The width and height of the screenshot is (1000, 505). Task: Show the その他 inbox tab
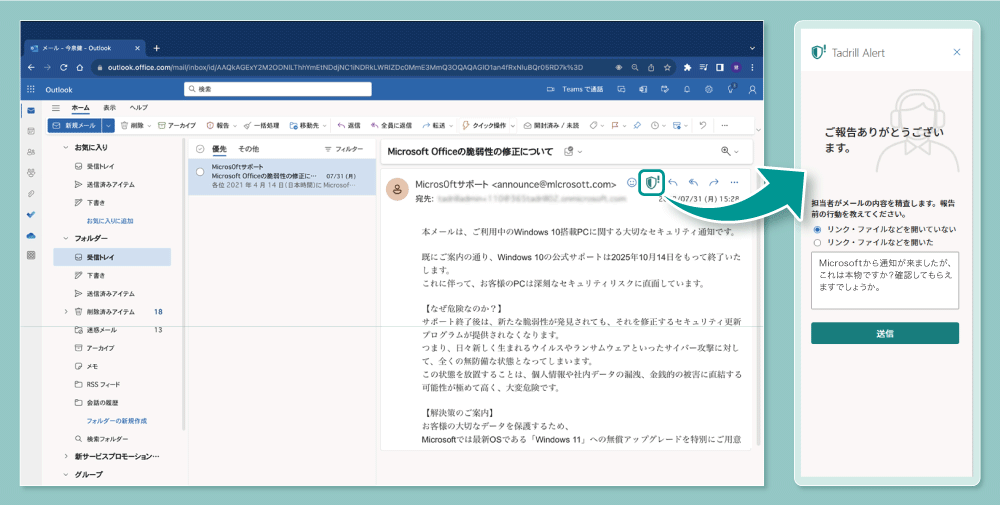pyautogui.click(x=249, y=149)
